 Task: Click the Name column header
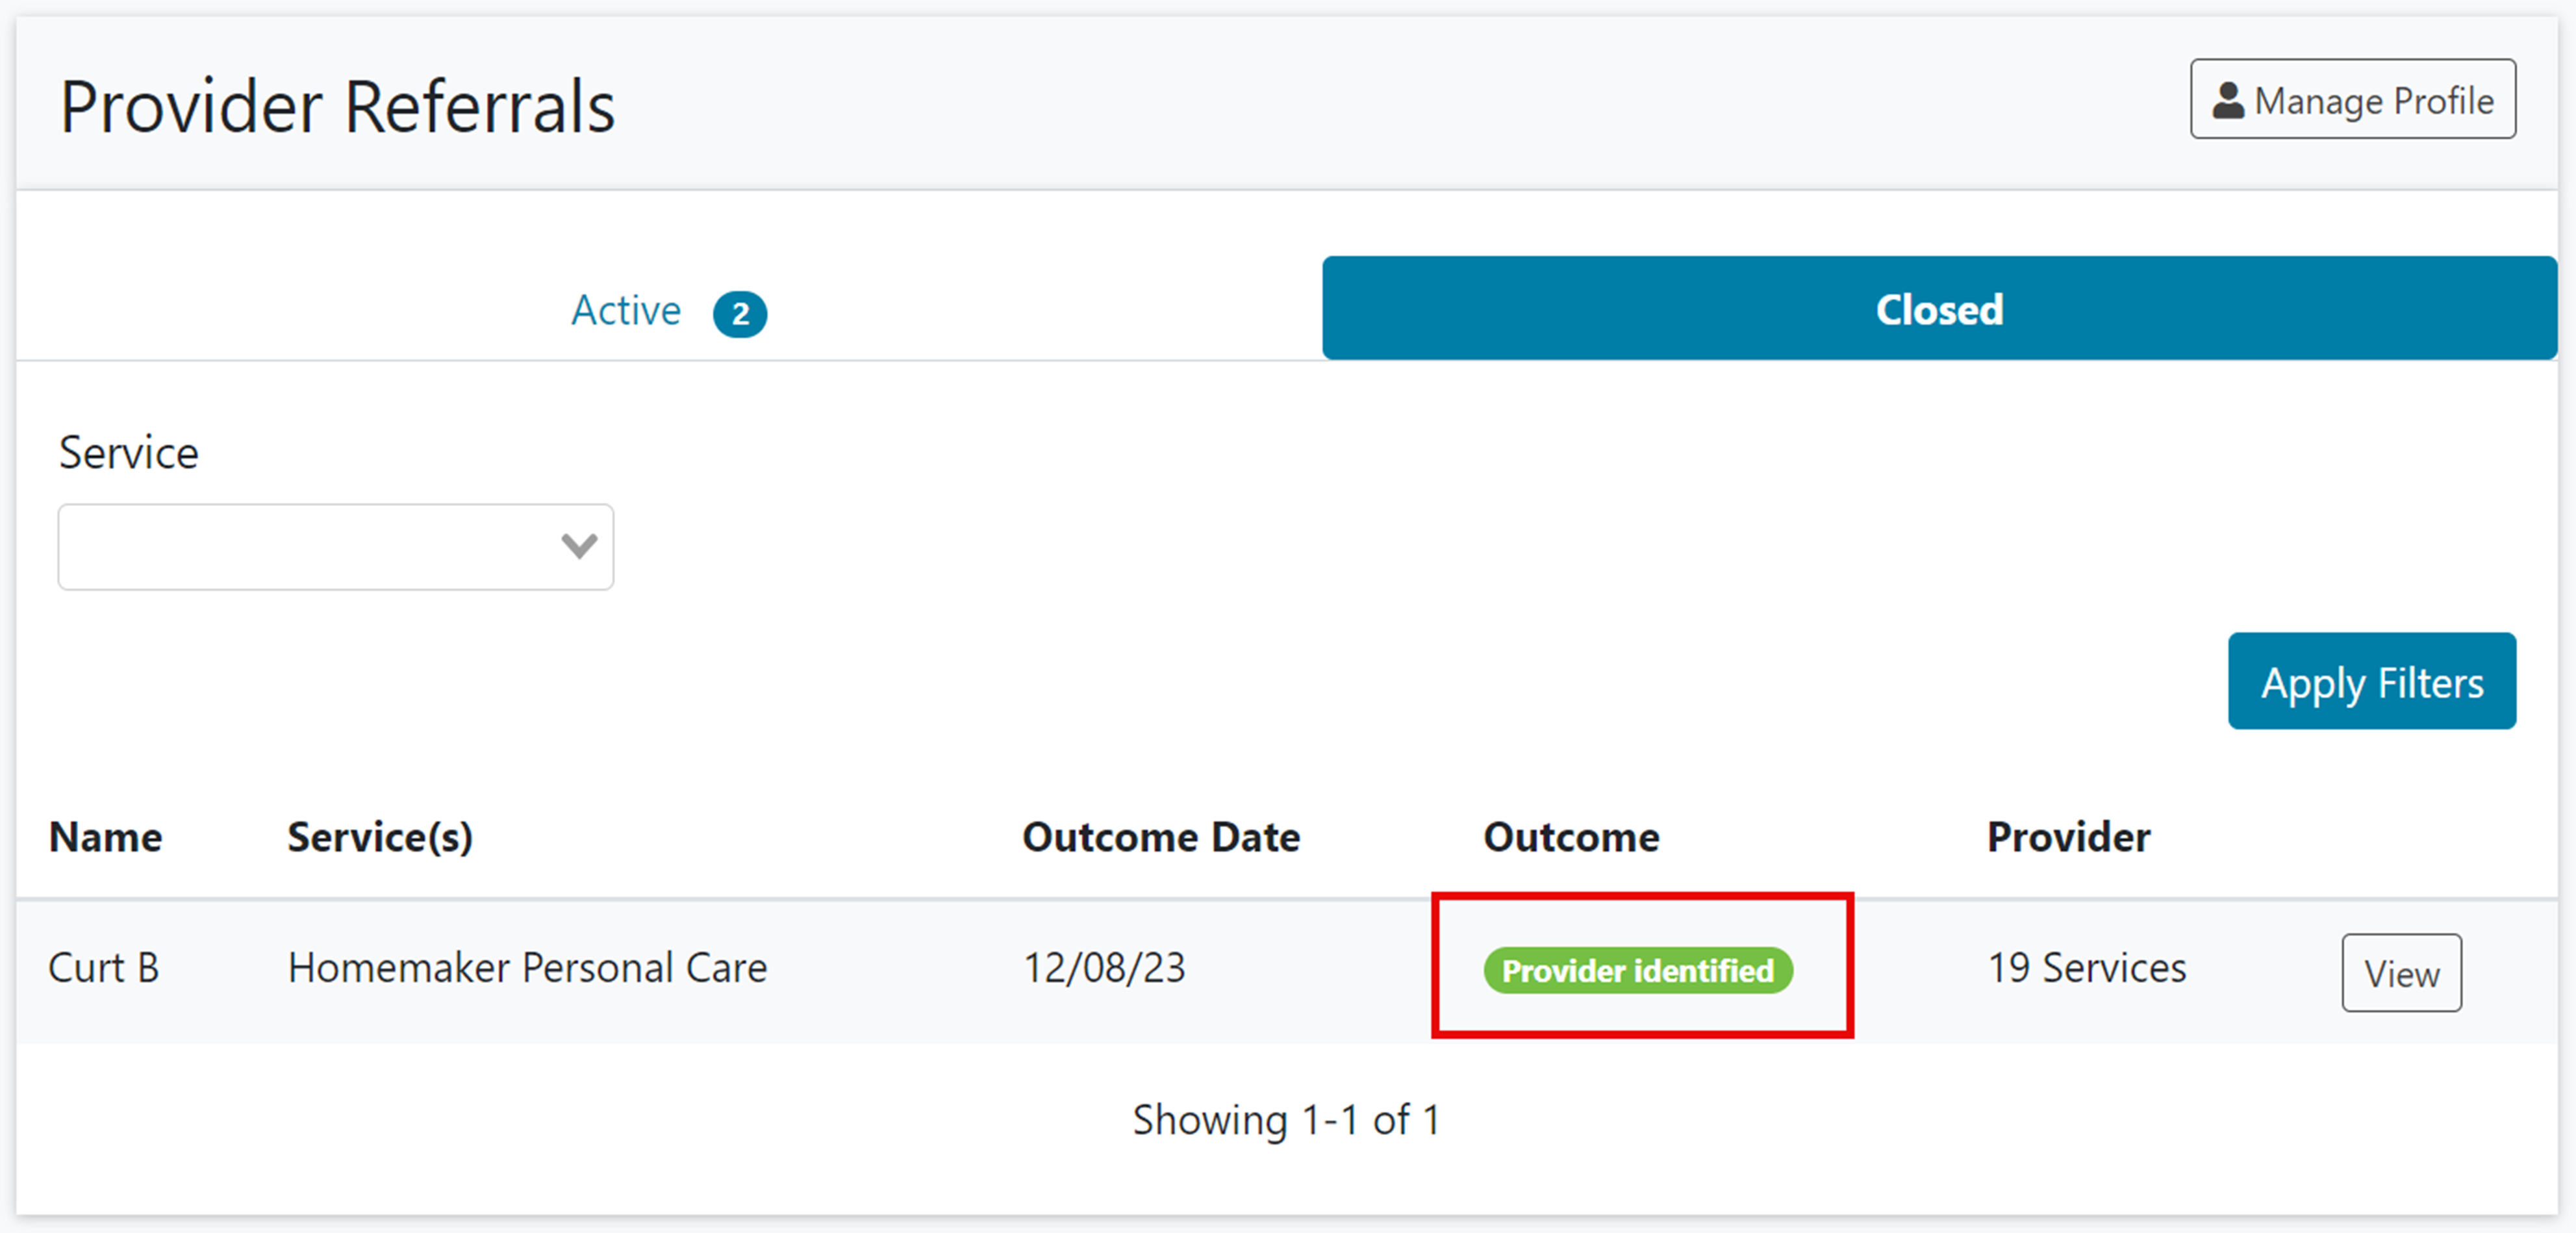pyautogui.click(x=106, y=837)
